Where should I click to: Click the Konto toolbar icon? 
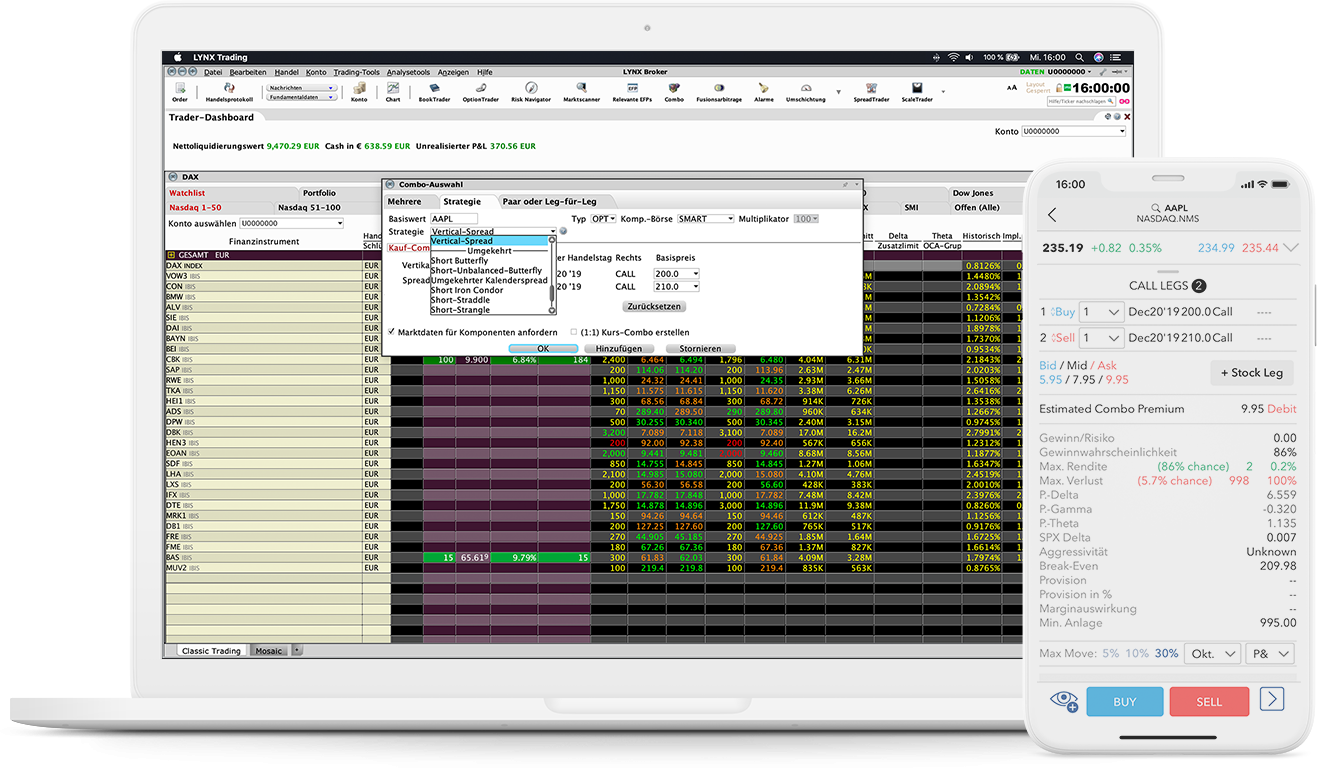(359, 92)
